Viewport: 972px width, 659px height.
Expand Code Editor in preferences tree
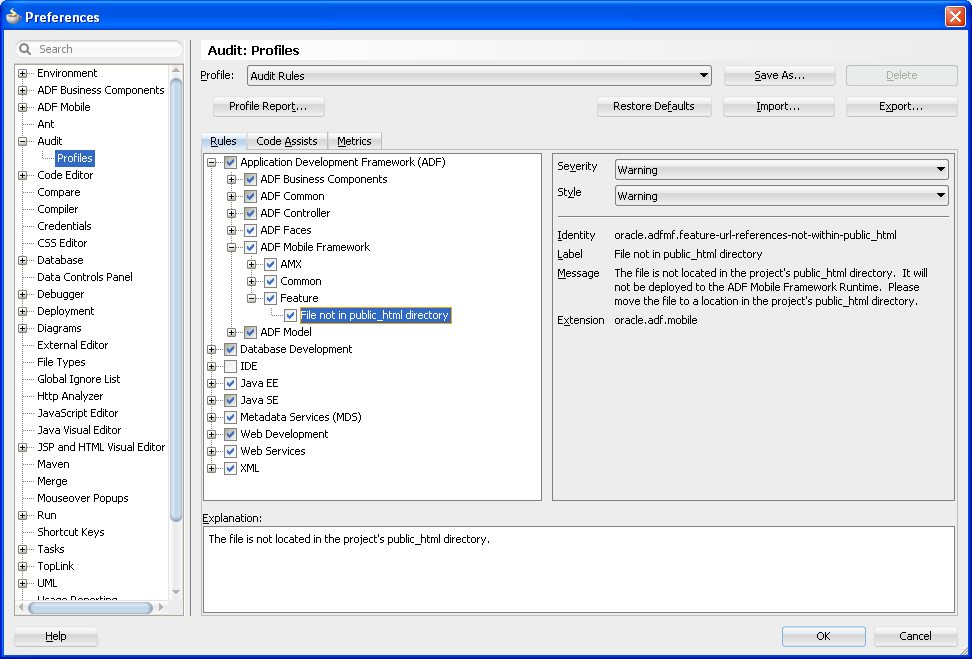[x=22, y=175]
